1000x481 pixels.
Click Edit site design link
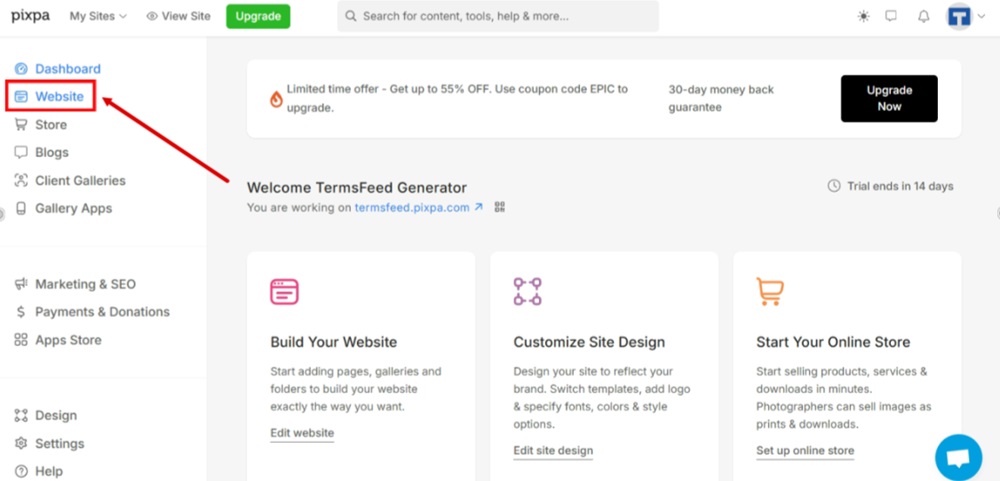point(553,451)
